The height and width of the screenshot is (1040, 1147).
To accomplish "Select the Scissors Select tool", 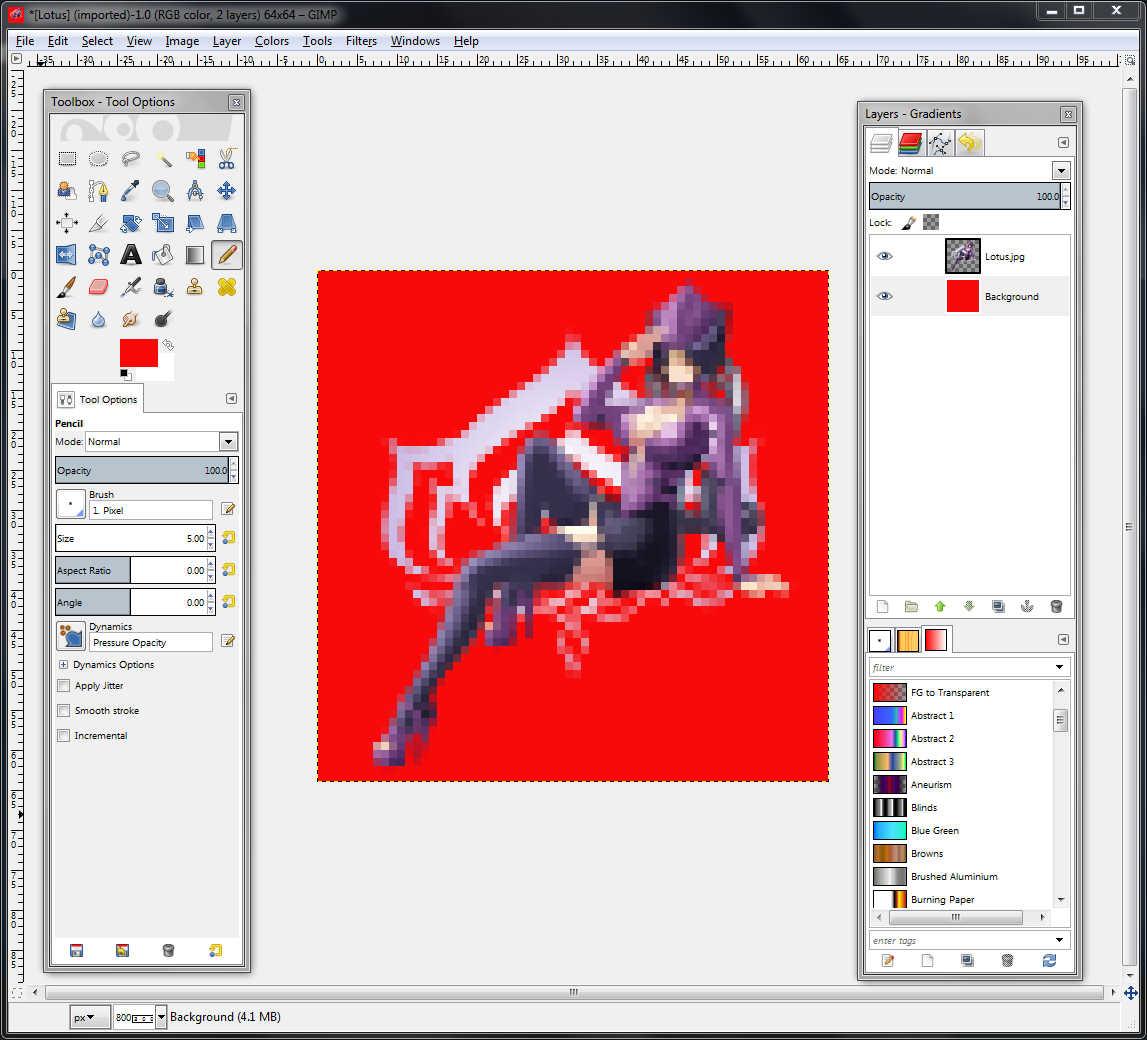I will [x=227, y=158].
